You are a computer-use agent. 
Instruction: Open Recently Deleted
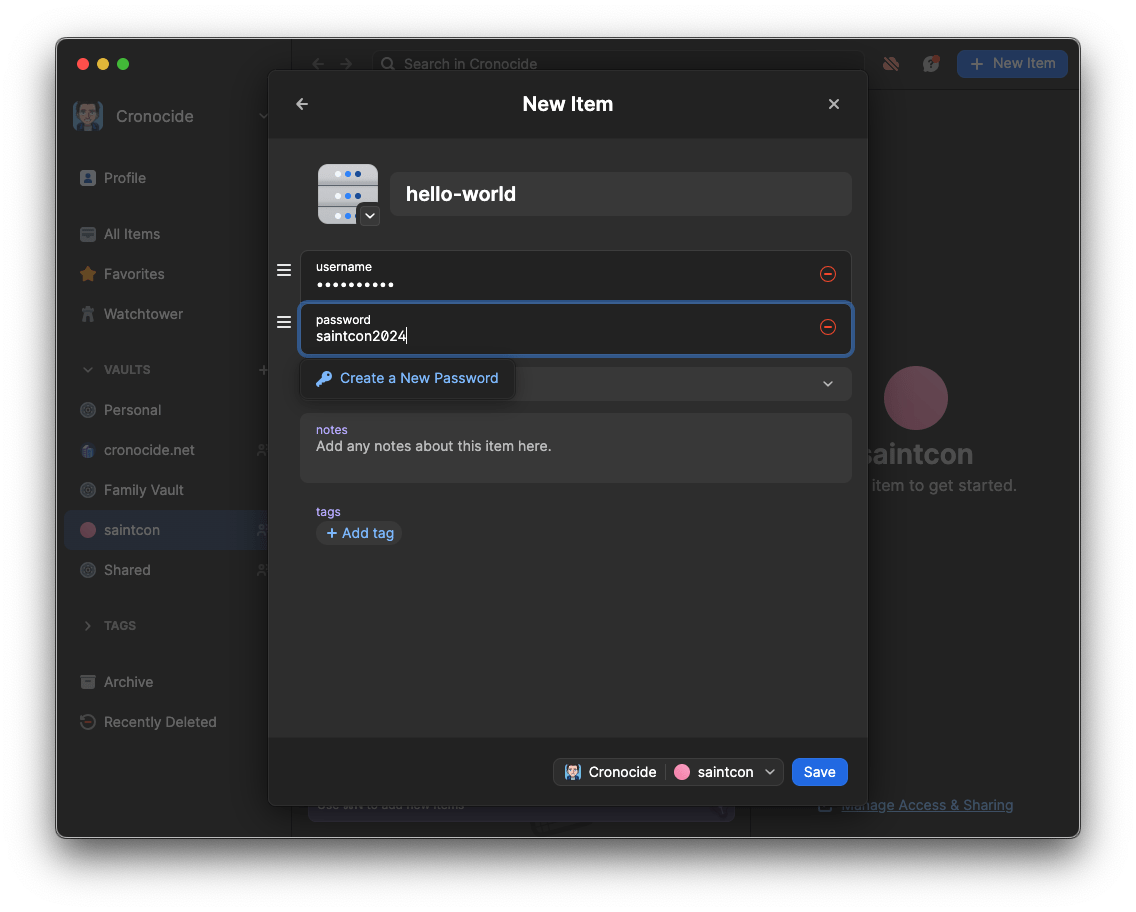pos(149,722)
